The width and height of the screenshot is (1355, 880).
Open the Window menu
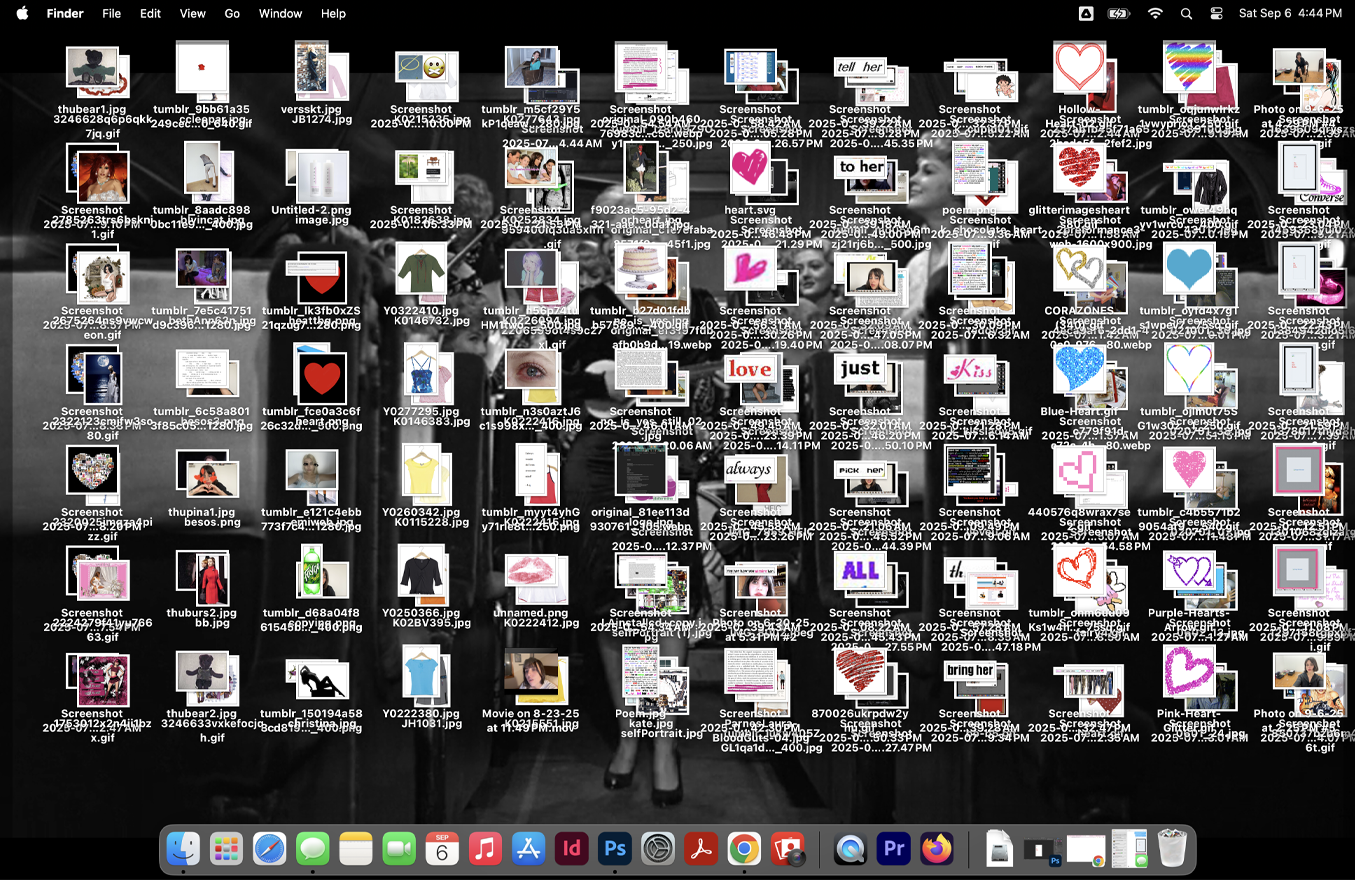pyautogui.click(x=280, y=14)
